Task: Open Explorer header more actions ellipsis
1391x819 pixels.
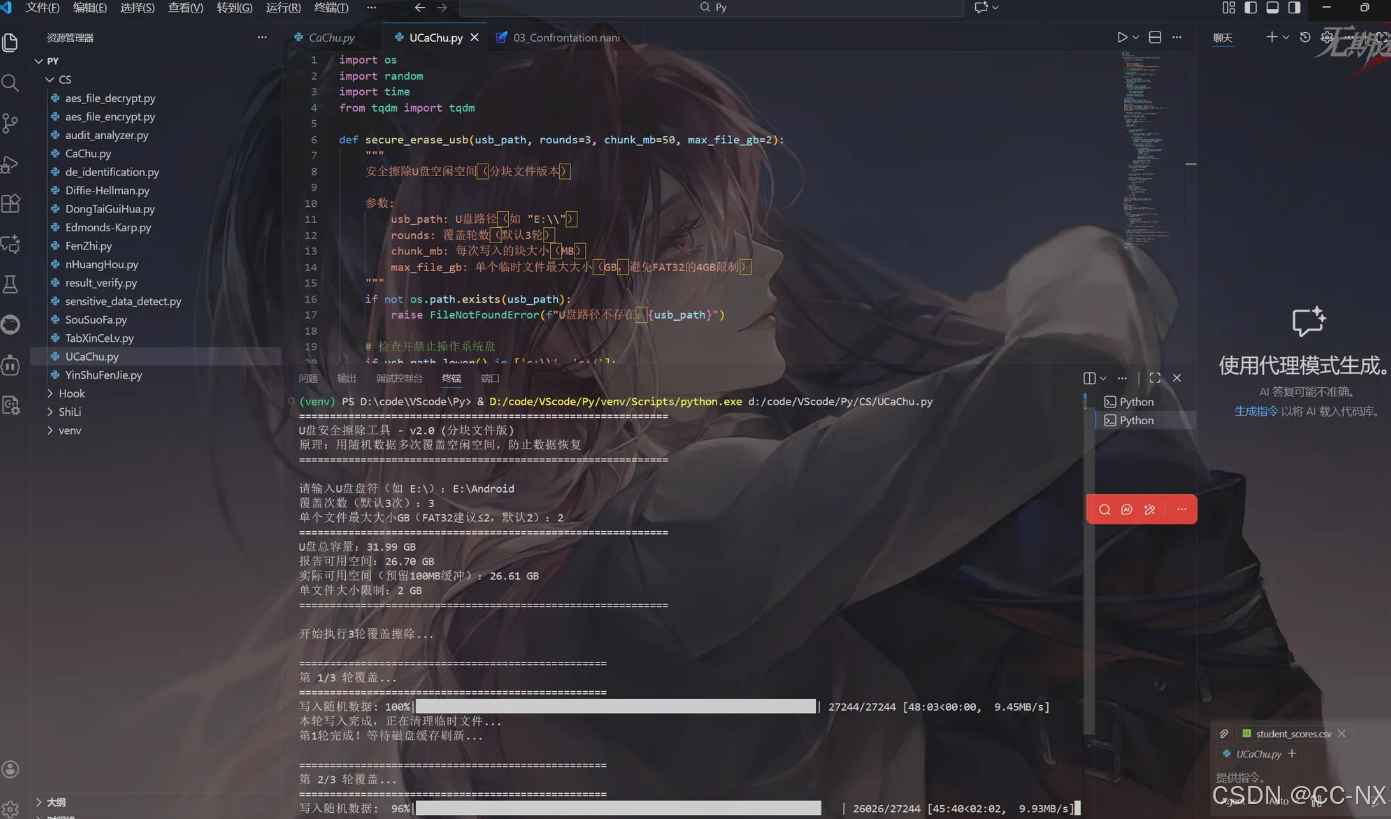Action: point(262,37)
